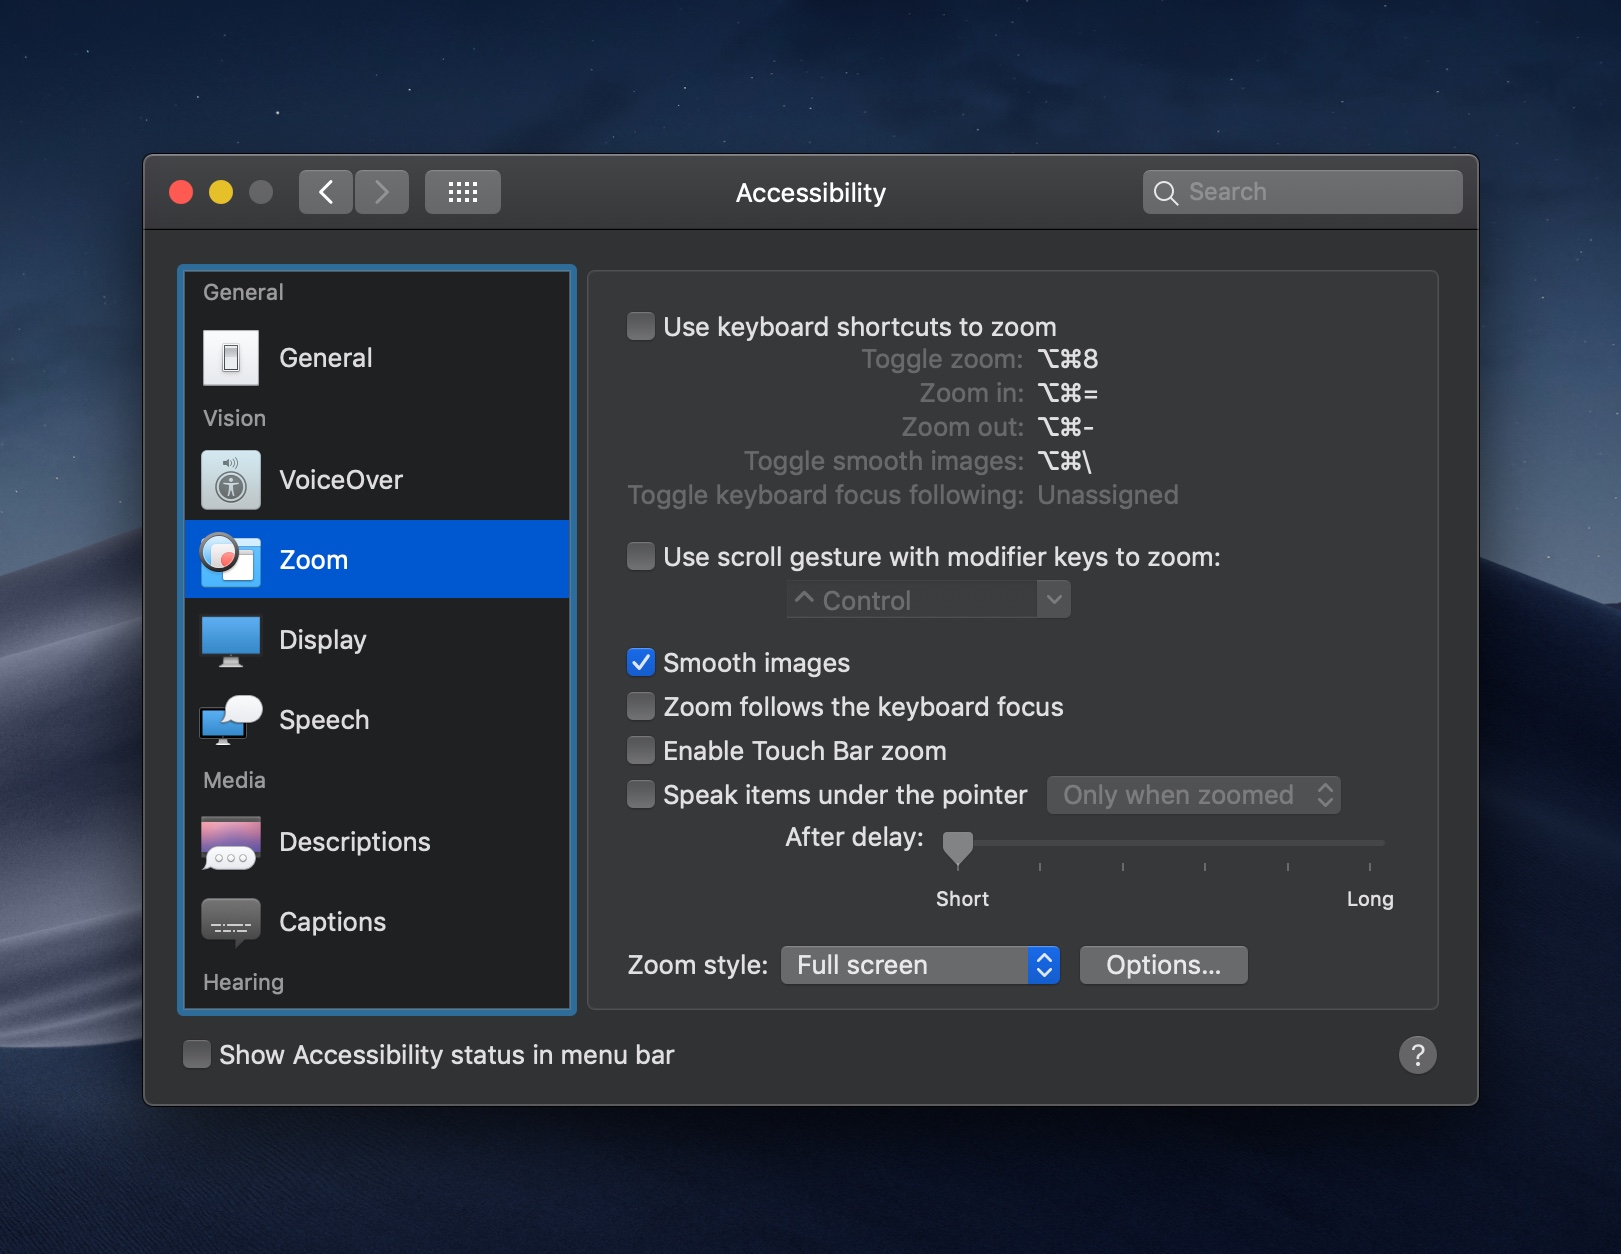
Task: Click the Search field in the toolbar
Action: [1302, 192]
